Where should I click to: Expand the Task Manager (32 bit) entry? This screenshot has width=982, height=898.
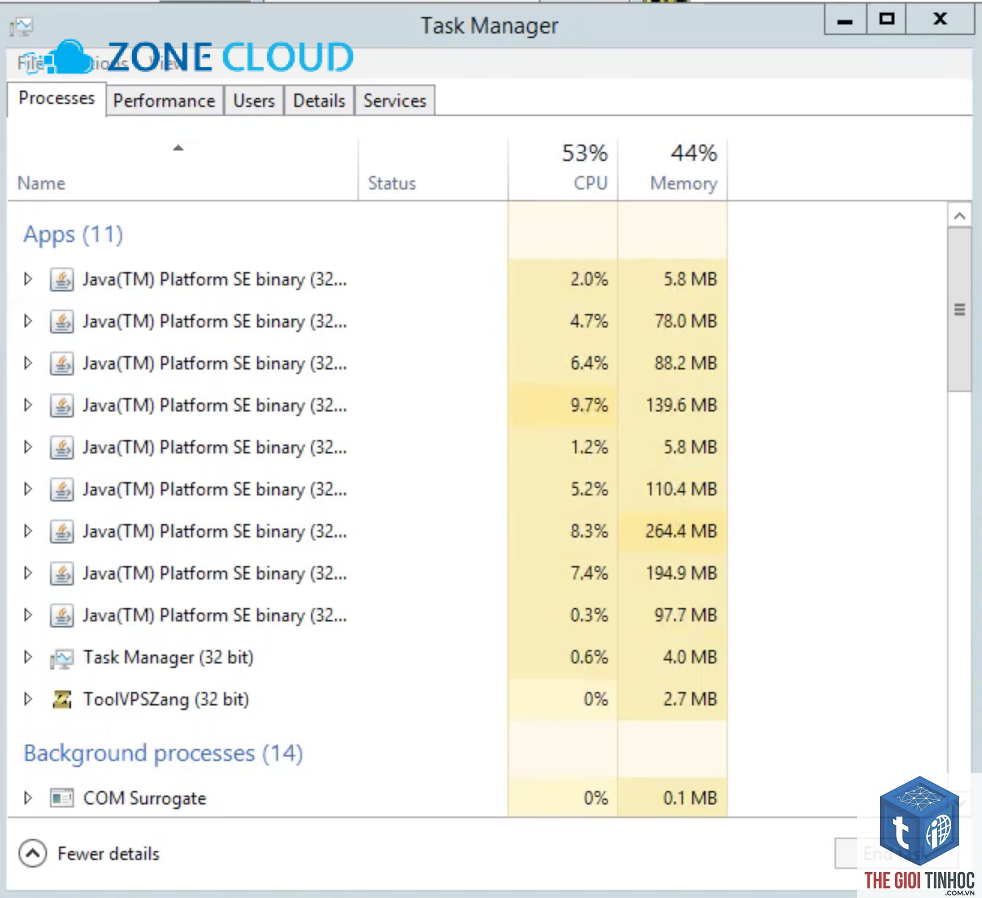click(x=28, y=657)
